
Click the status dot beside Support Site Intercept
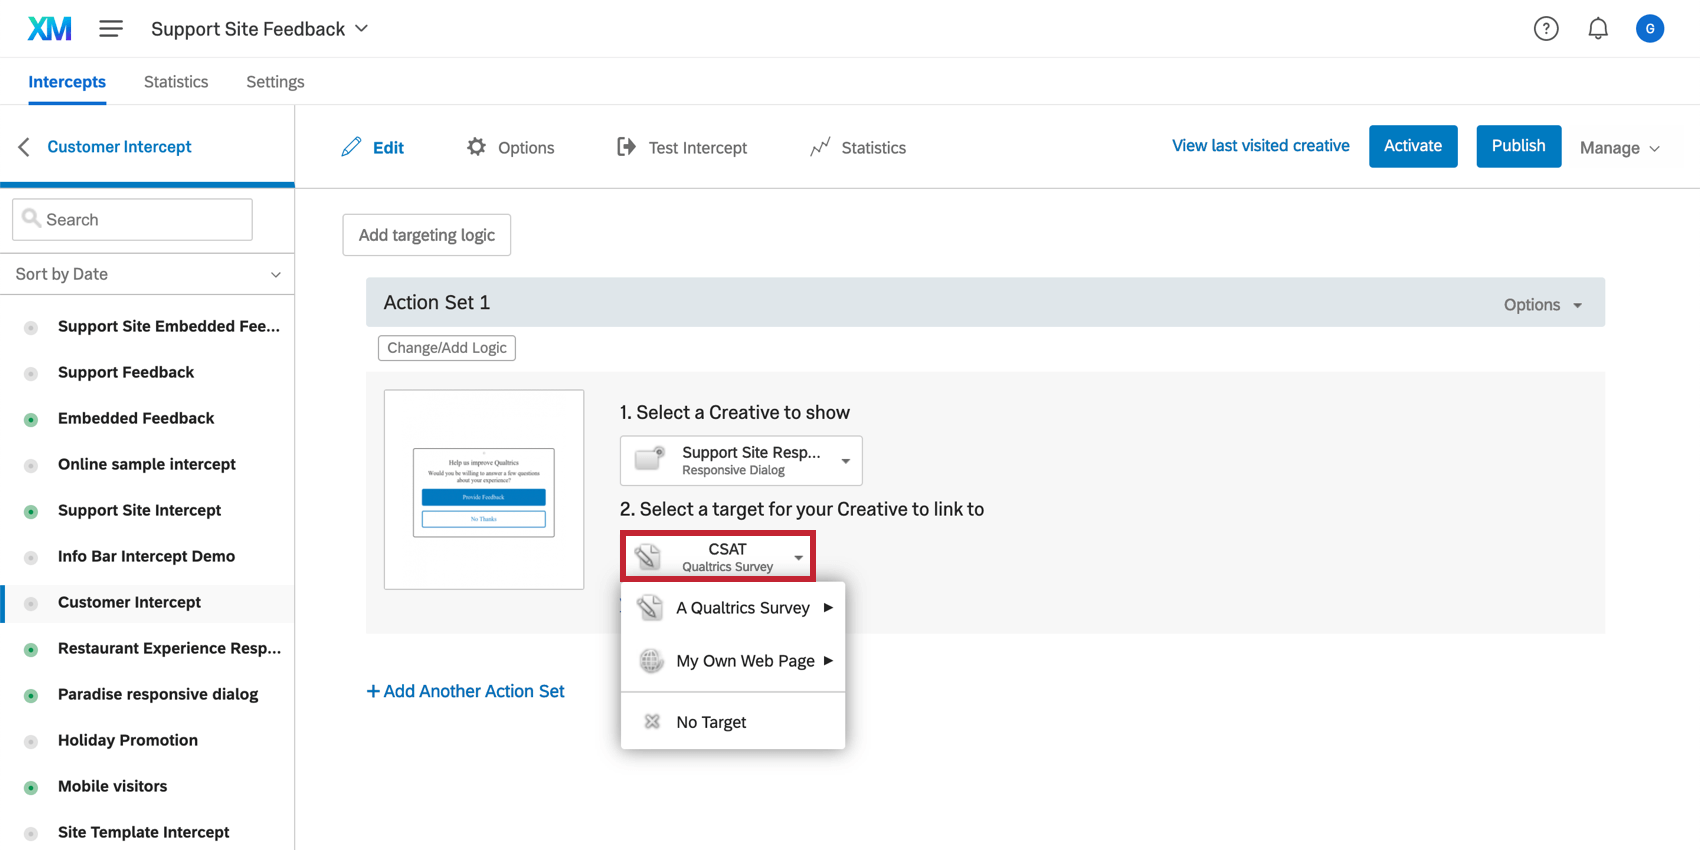(31, 511)
